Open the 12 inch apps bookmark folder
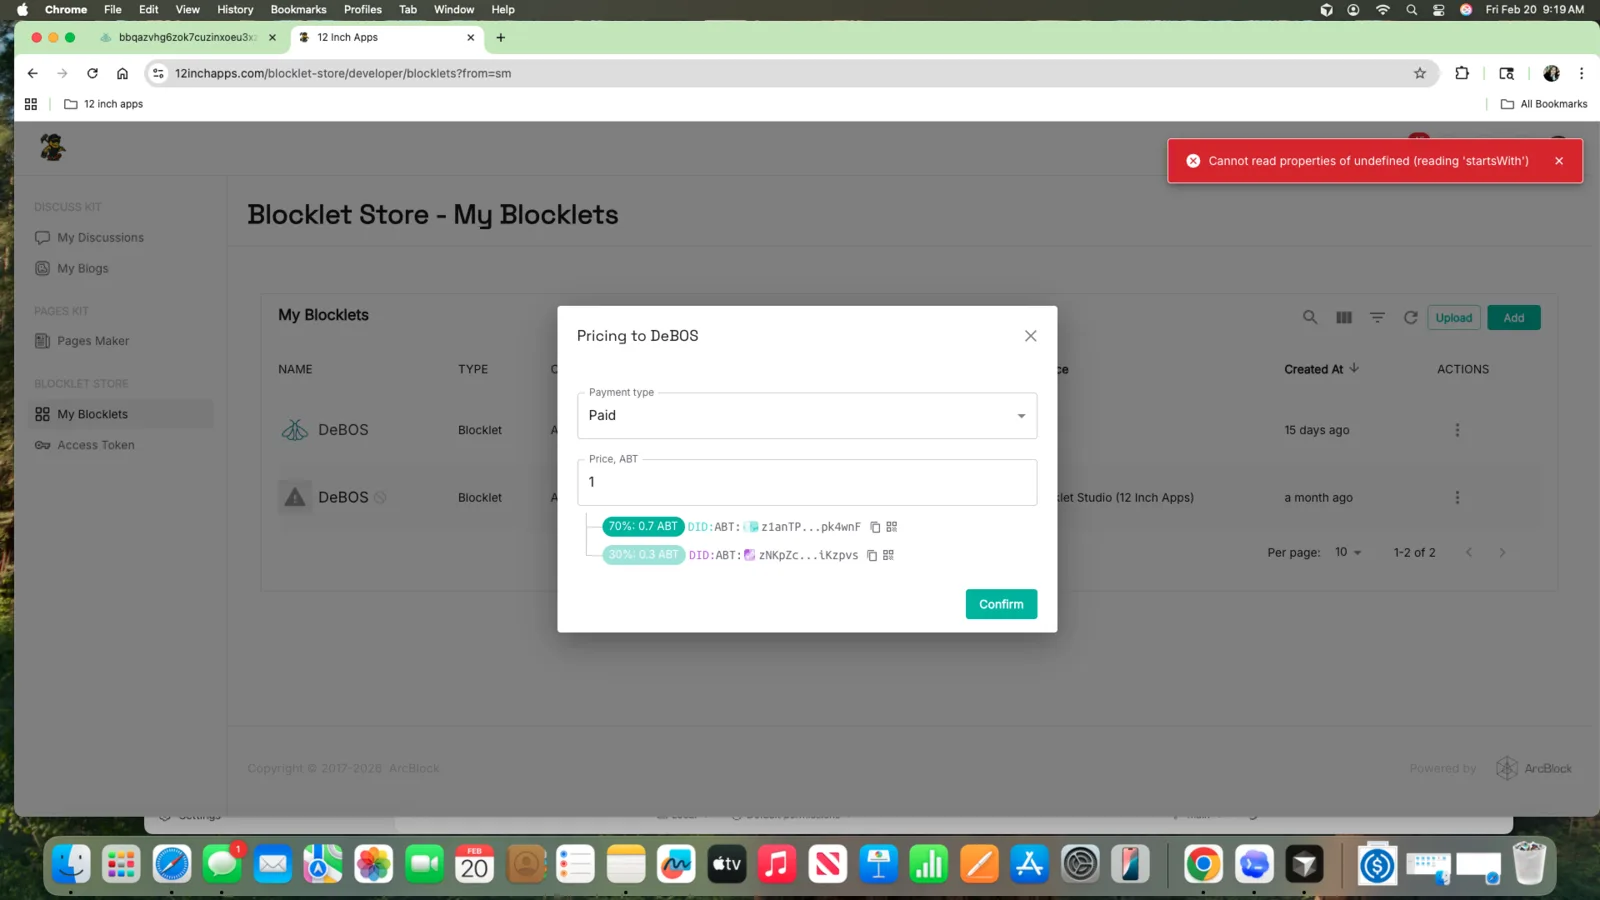This screenshot has width=1600, height=900. point(104,104)
